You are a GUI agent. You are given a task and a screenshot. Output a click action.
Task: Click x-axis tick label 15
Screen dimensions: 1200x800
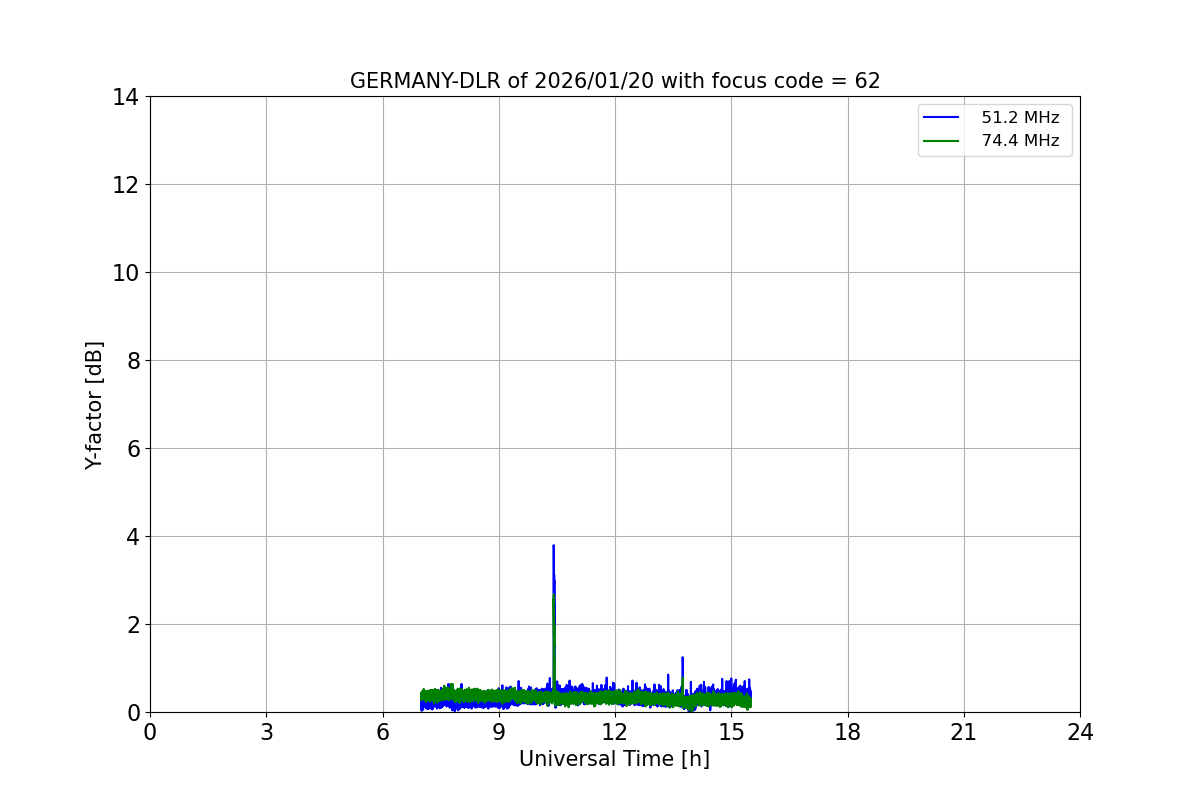point(731,732)
